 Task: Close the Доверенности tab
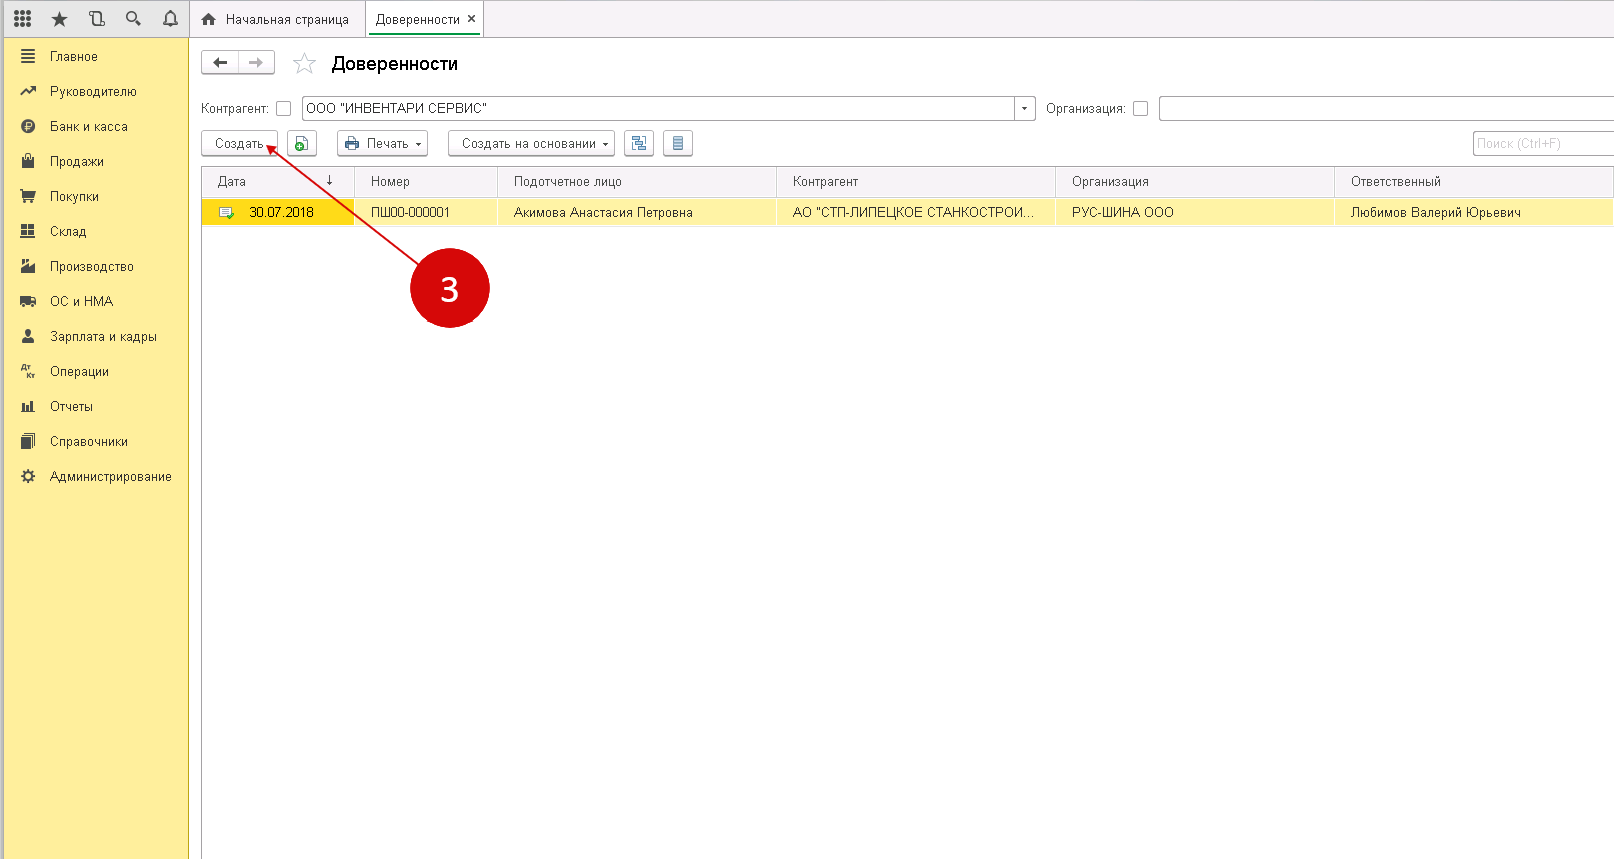click(x=471, y=19)
